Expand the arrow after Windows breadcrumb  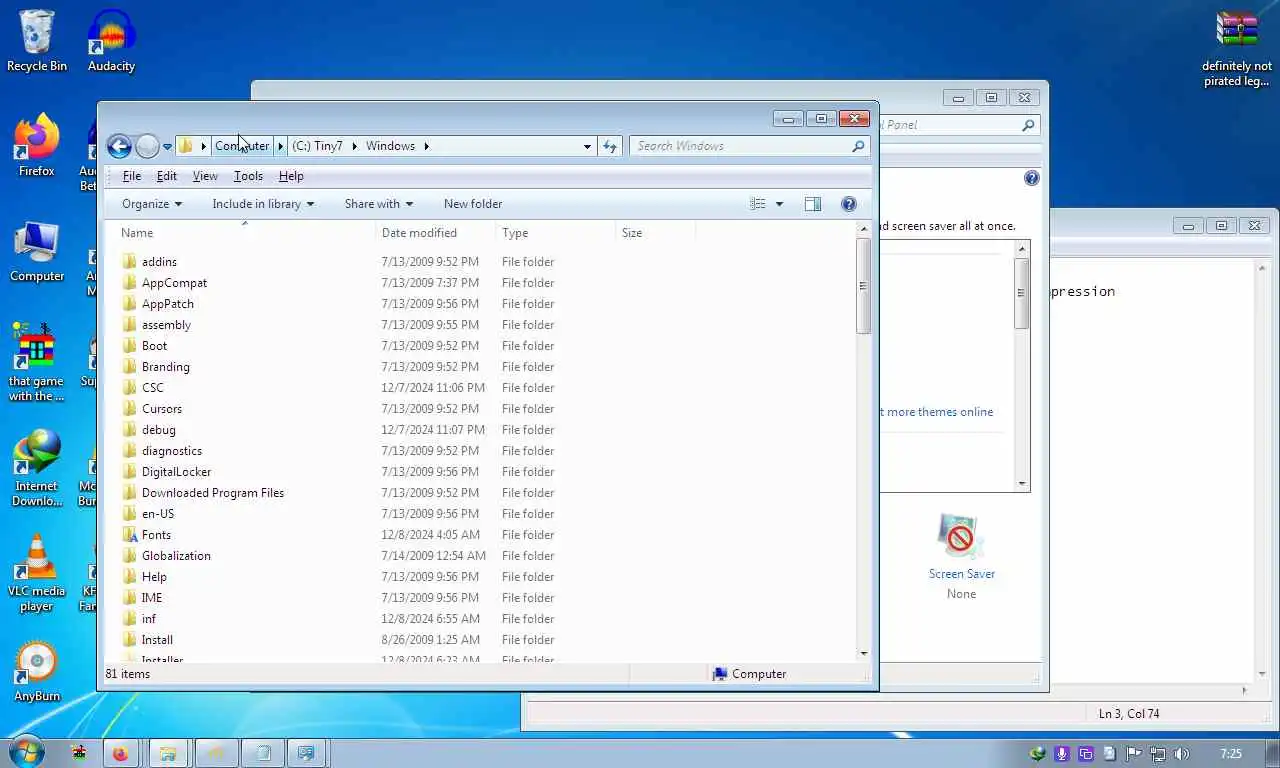(x=426, y=146)
